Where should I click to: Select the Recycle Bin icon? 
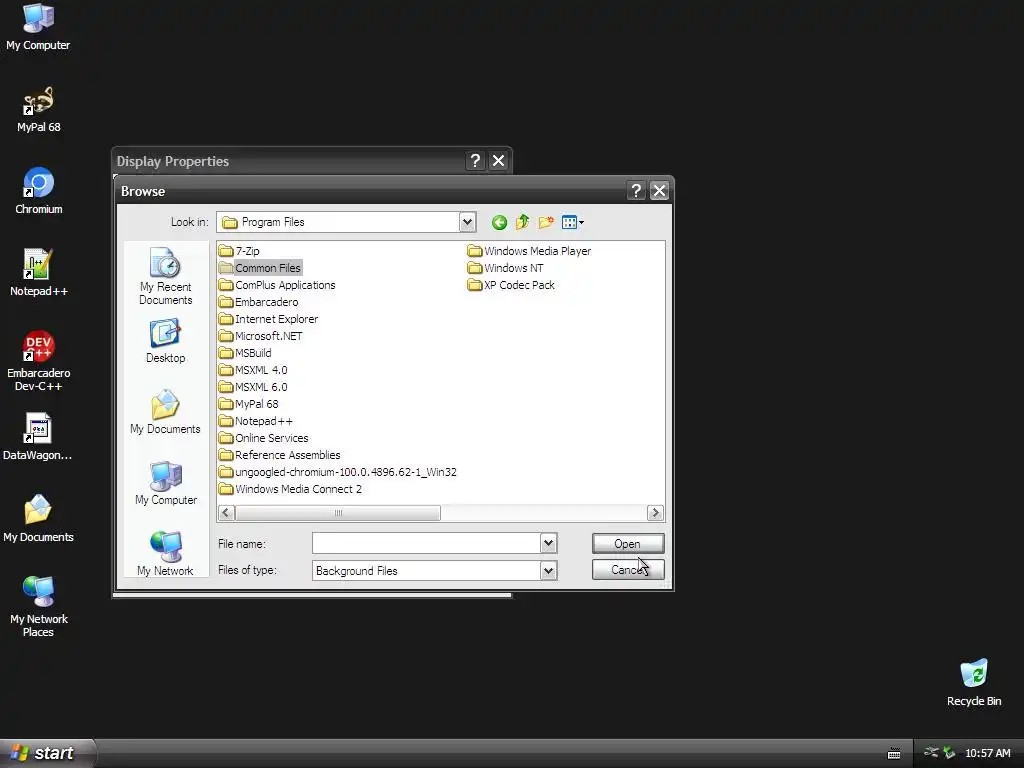pyautogui.click(x=974, y=683)
